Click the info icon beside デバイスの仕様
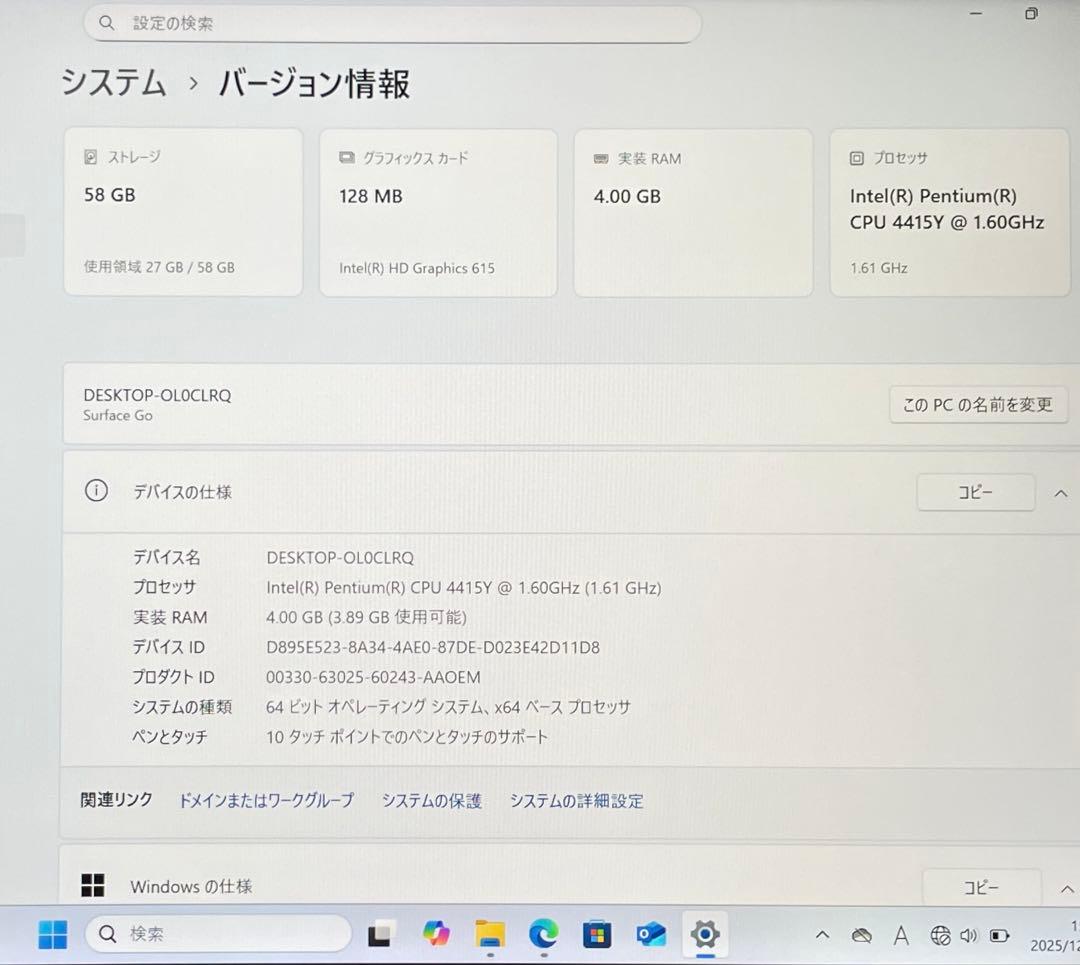 click(x=96, y=491)
